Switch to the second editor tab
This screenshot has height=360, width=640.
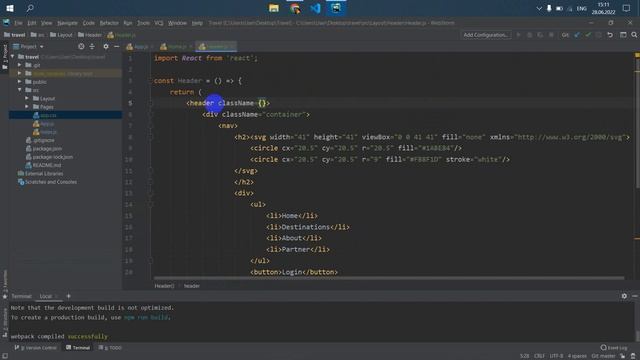pyautogui.click(x=176, y=47)
